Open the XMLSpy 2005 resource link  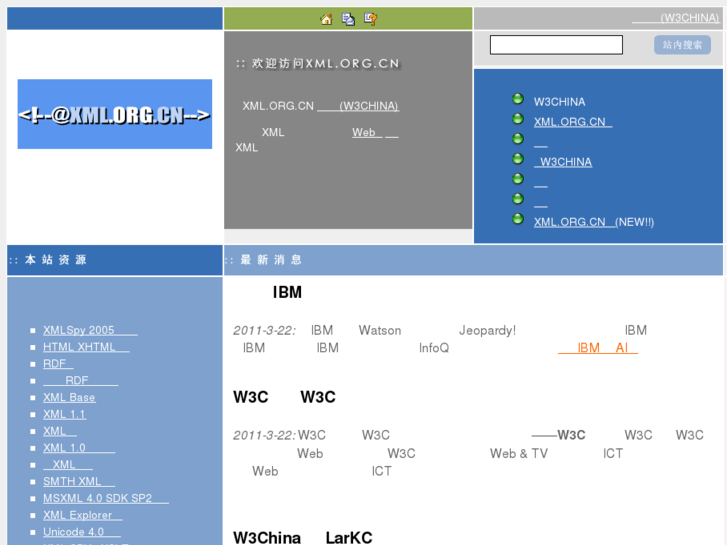pos(90,330)
